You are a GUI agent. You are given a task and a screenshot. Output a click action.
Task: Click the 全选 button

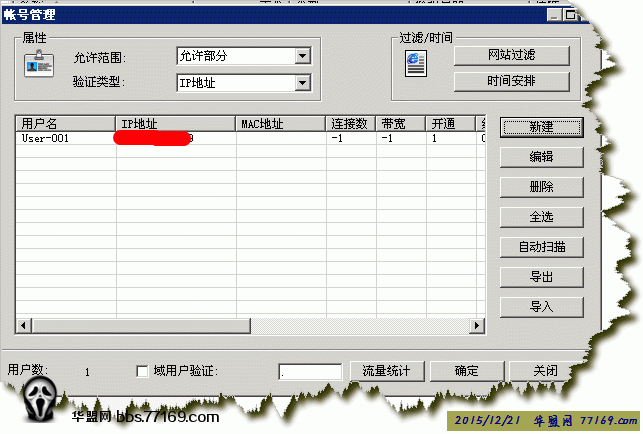point(541,217)
